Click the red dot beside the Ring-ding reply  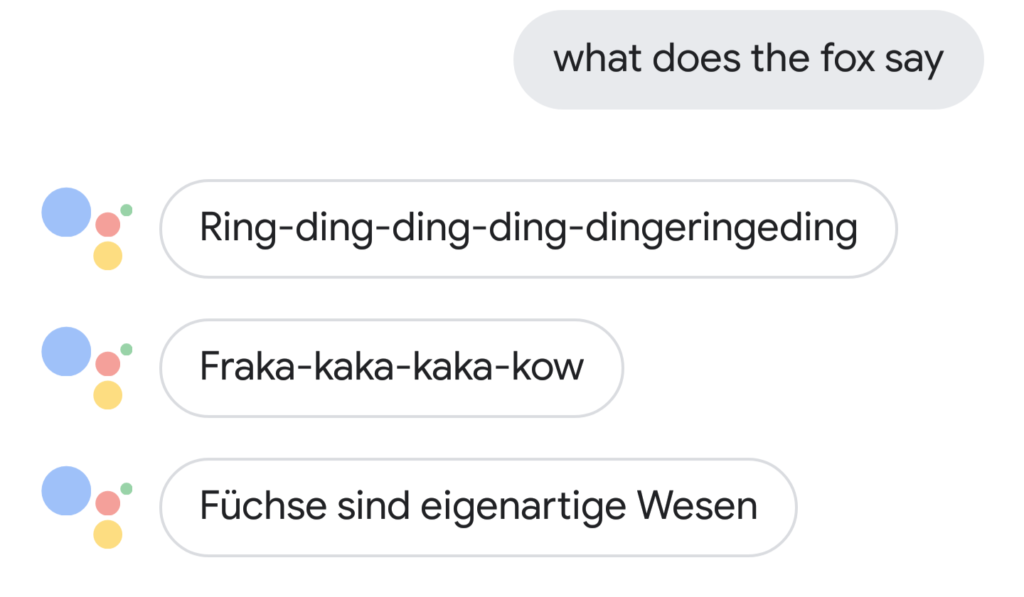click(108, 225)
